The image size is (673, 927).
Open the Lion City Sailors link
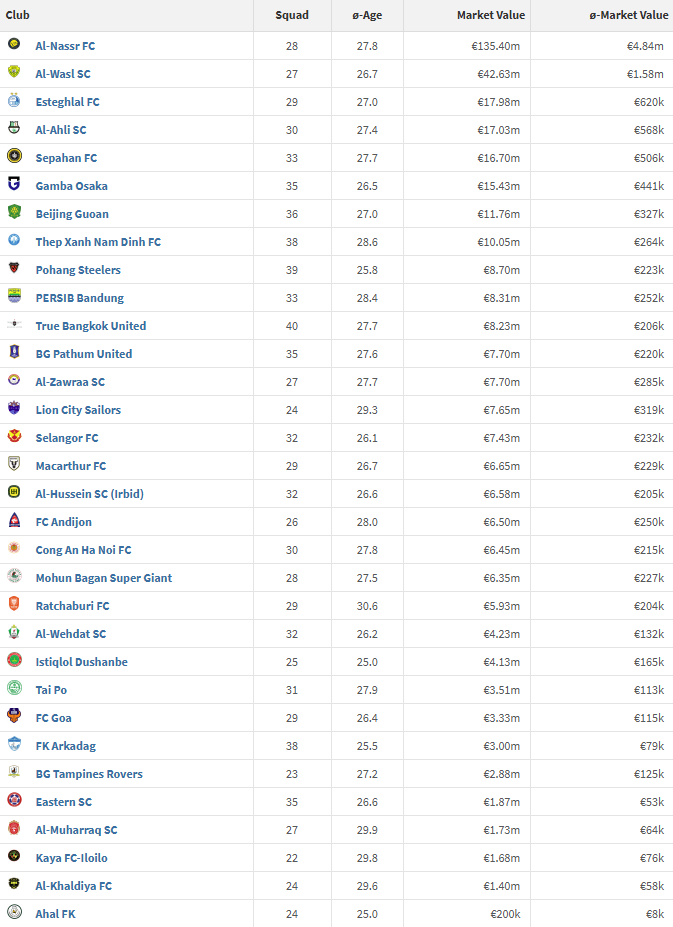tap(78, 410)
